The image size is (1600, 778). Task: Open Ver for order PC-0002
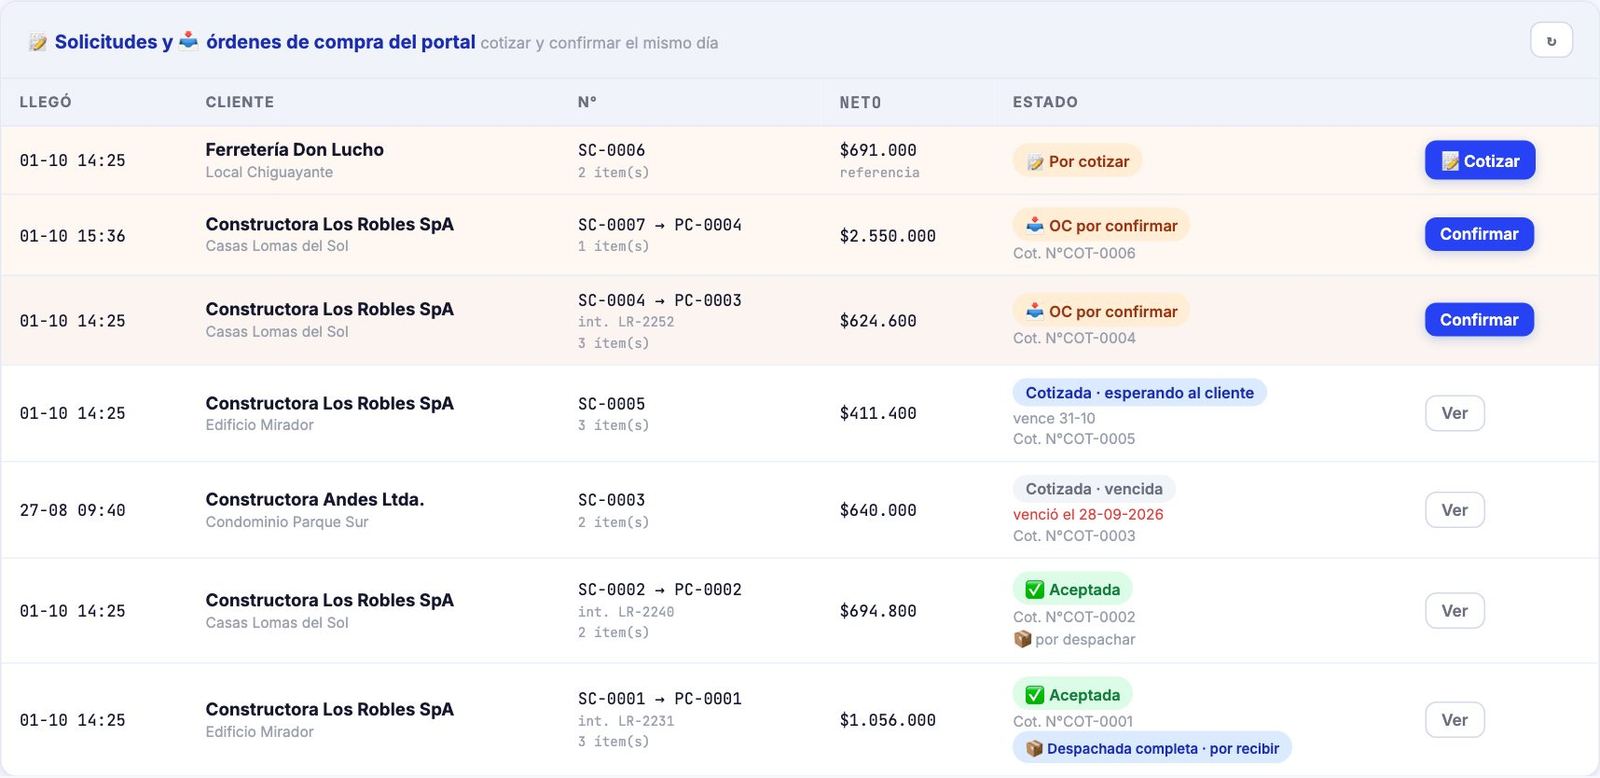pos(1455,611)
